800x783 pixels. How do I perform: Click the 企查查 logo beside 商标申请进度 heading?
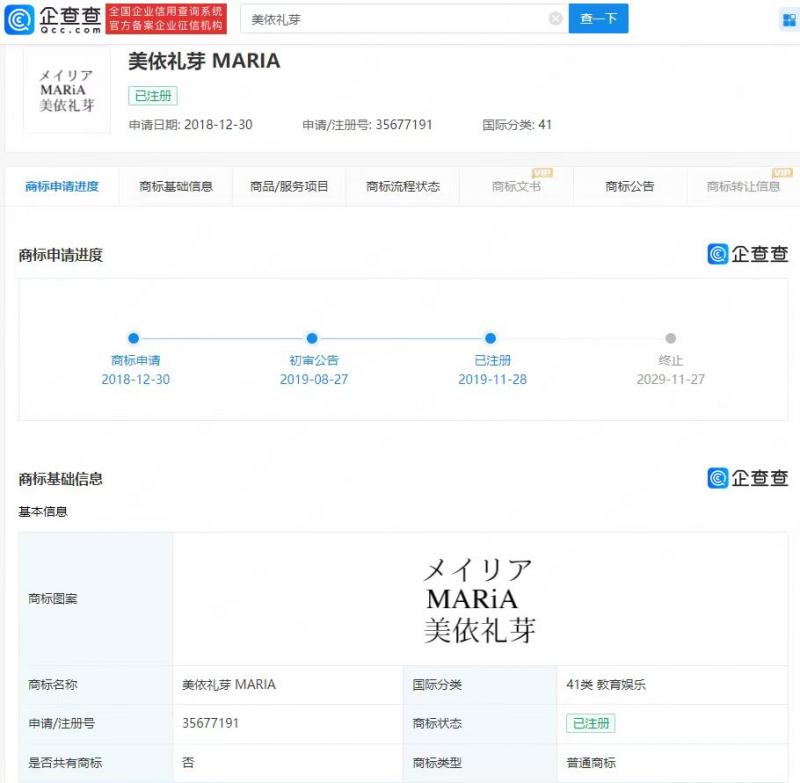coord(747,254)
